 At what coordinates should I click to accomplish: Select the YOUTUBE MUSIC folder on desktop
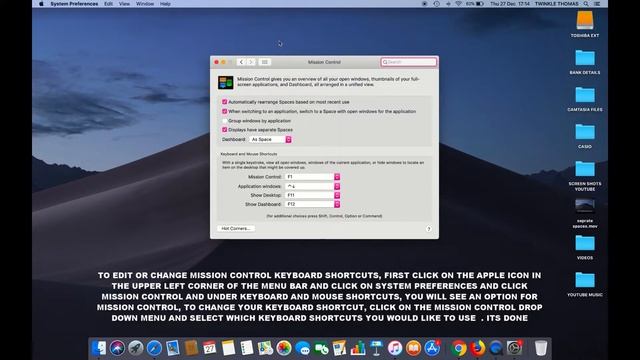pyautogui.click(x=585, y=284)
